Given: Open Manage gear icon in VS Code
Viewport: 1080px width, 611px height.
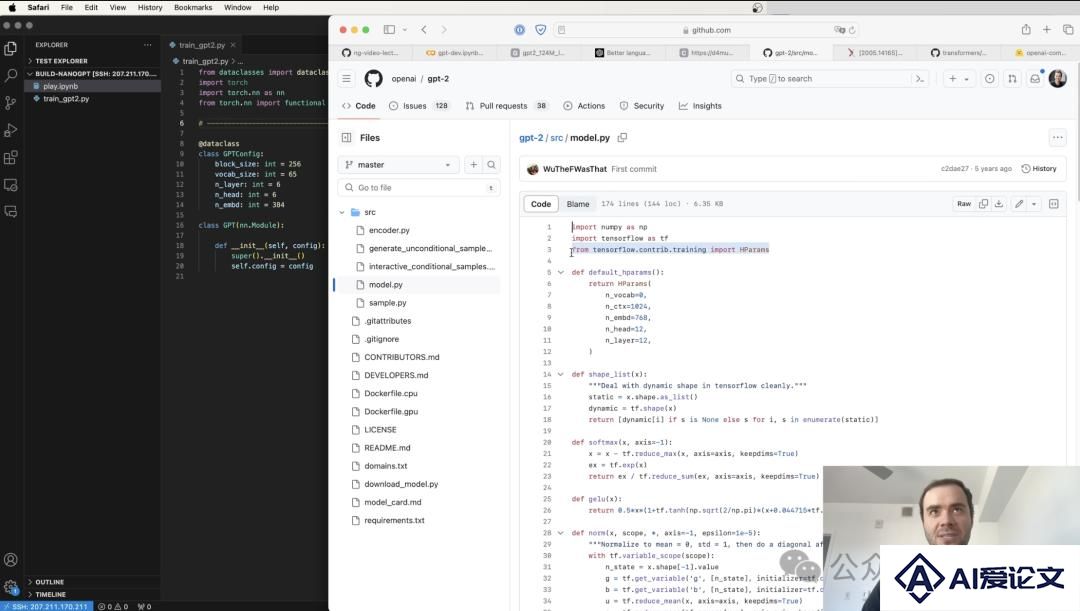Looking at the screenshot, I should (x=10, y=588).
